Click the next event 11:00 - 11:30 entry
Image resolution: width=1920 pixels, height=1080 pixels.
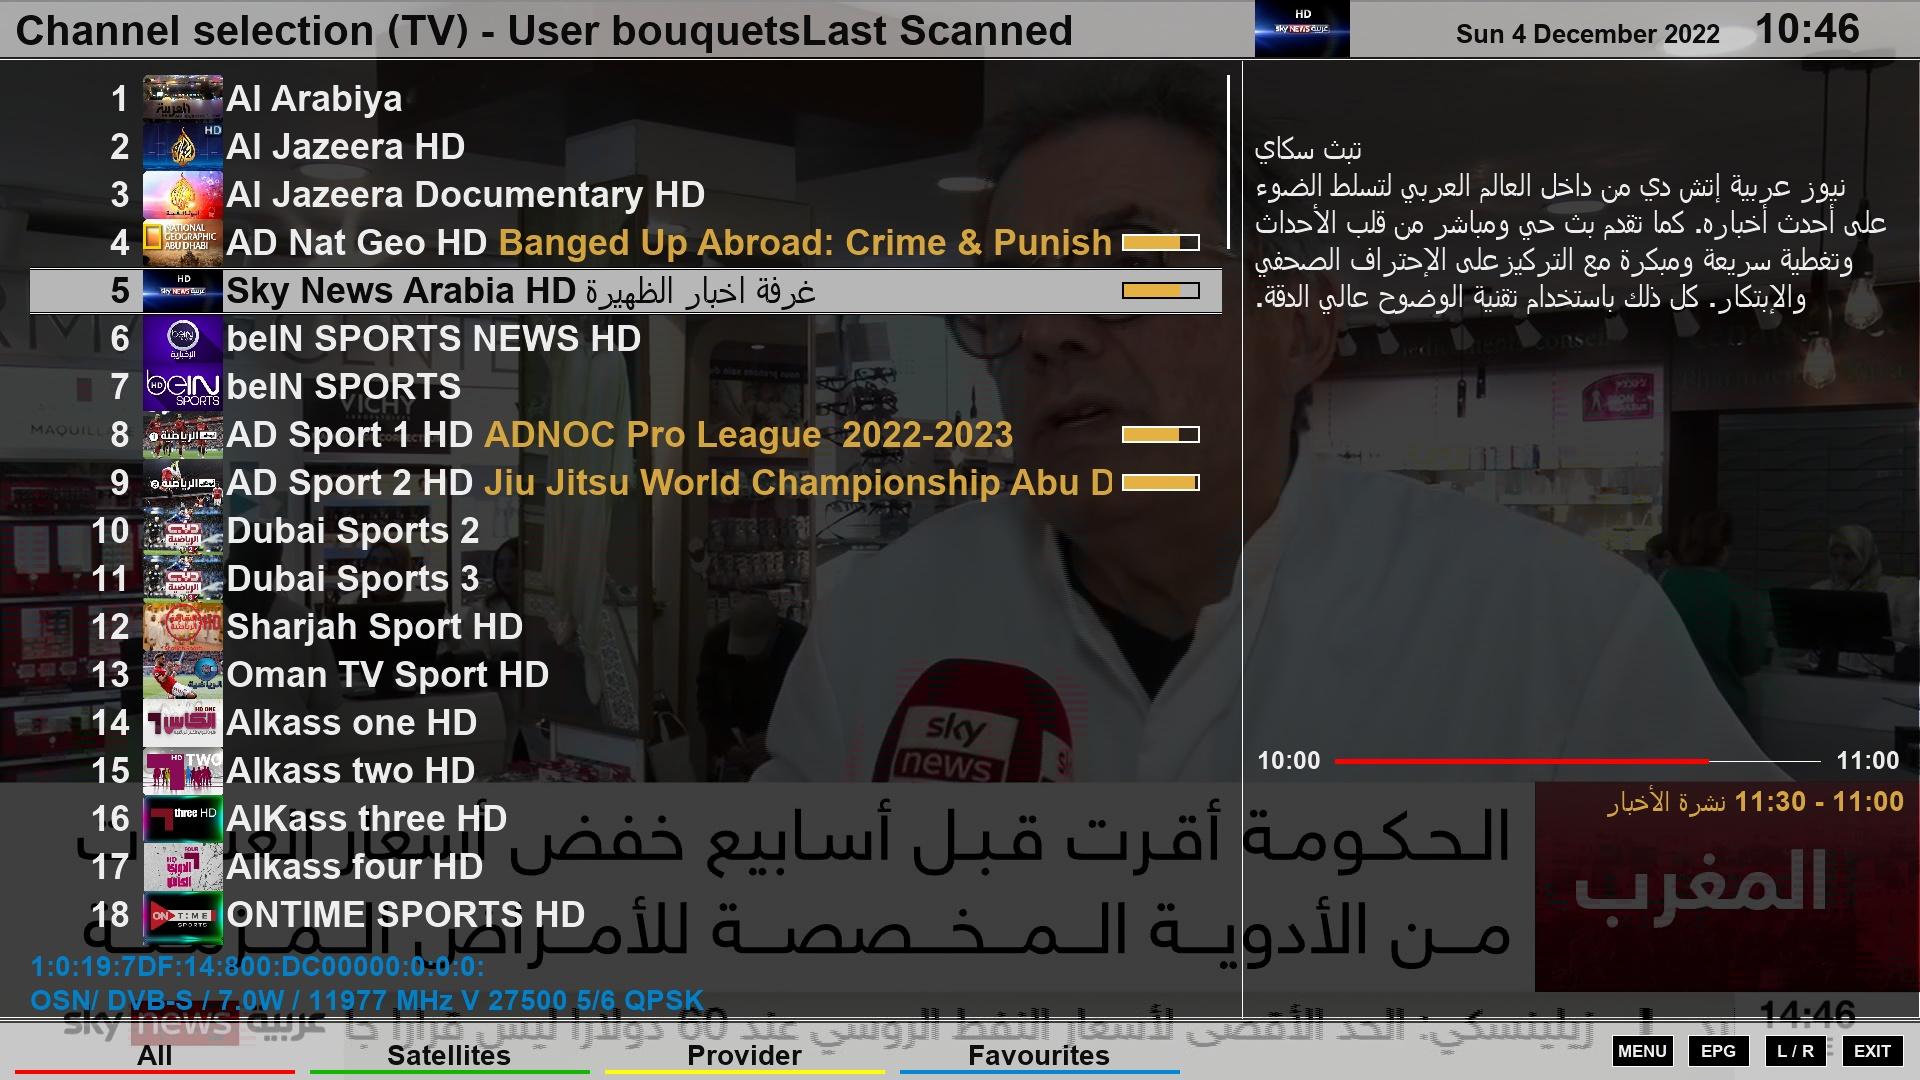point(1756,802)
